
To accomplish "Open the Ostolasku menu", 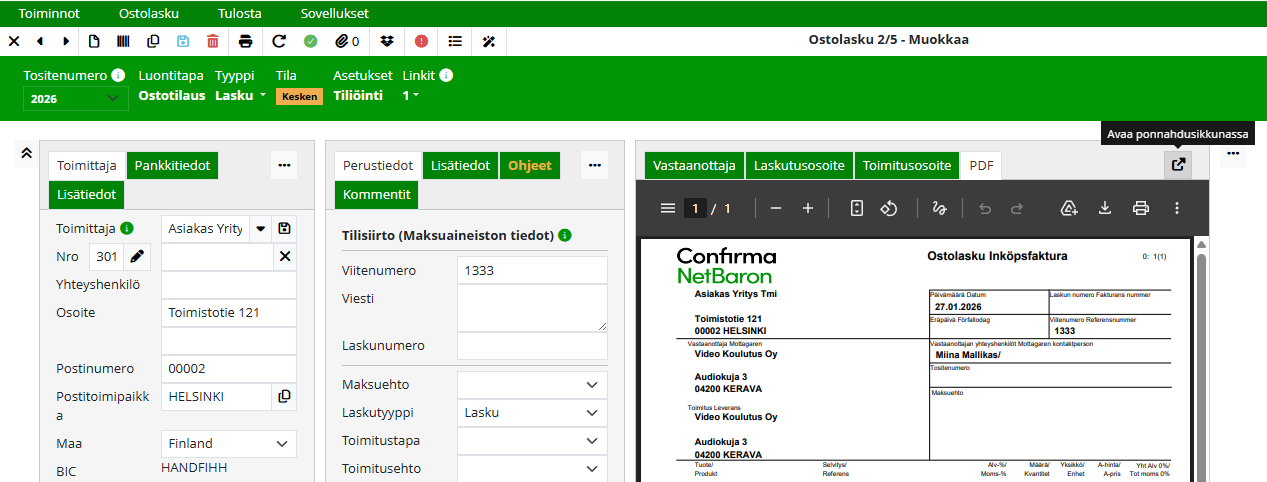I will pyautogui.click(x=148, y=14).
